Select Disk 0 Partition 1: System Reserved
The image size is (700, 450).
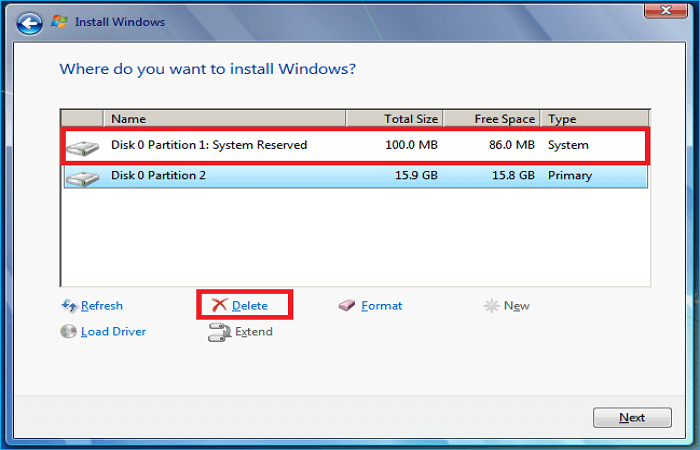click(209, 145)
